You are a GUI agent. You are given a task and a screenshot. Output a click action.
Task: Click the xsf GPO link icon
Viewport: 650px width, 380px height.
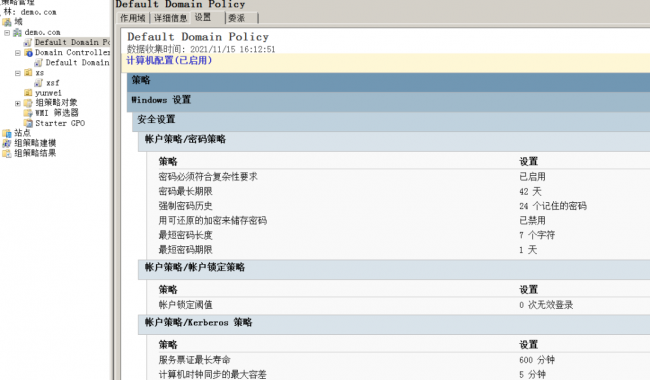click(39, 83)
